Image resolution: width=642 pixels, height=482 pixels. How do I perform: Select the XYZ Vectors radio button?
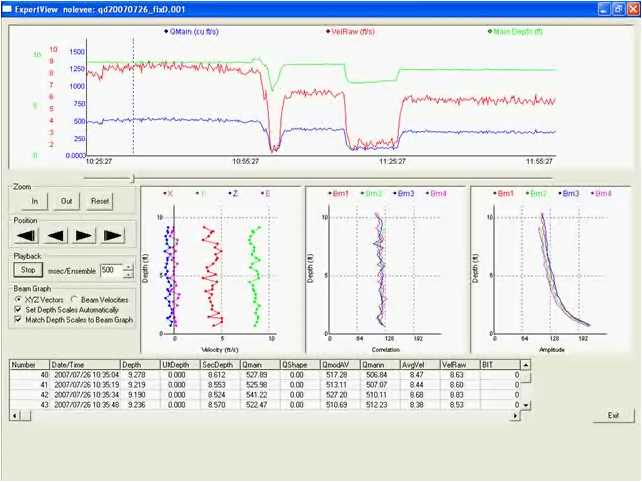point(18,300)
